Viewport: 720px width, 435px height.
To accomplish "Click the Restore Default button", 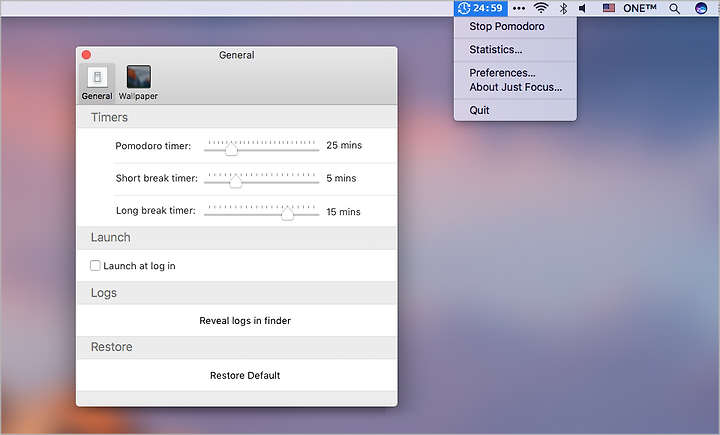I will coord(245,375).
